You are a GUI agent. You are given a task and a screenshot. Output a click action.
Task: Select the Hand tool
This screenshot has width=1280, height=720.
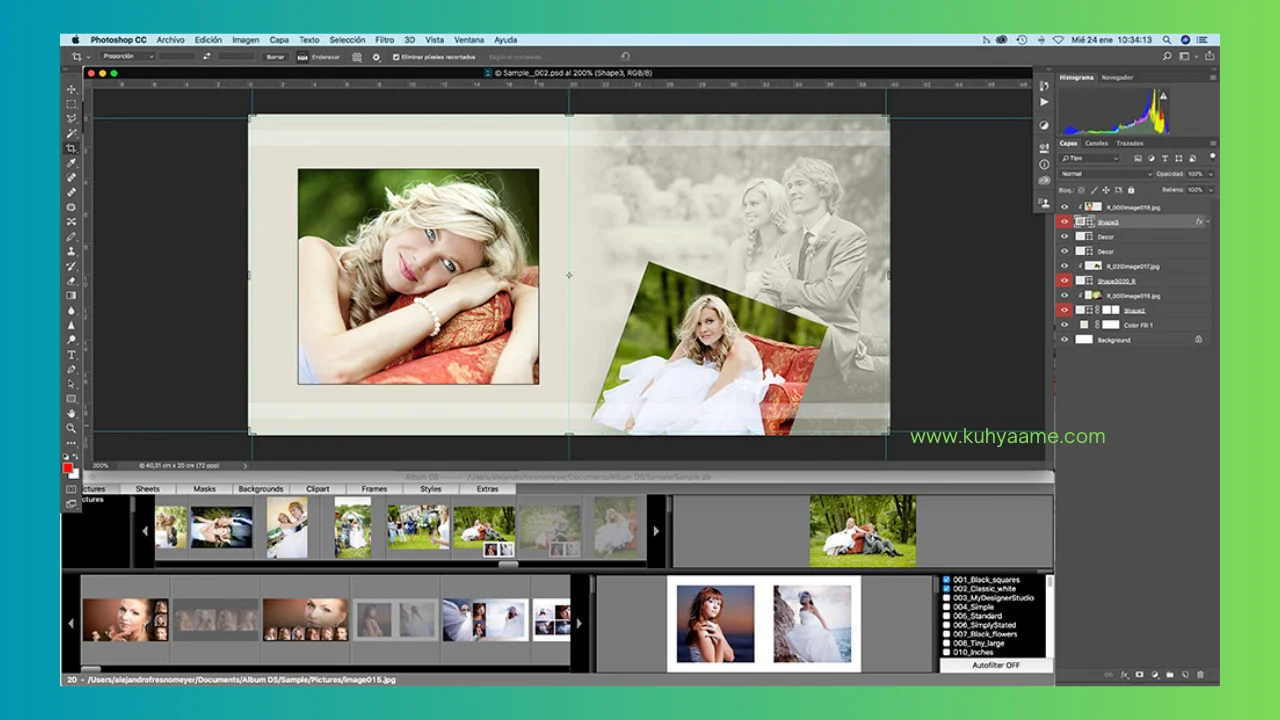pyautogui.click(x=71, y=413)
